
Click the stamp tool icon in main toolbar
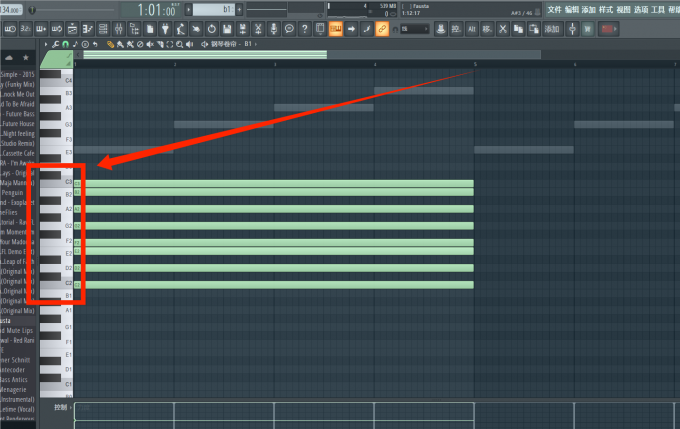(441, 29)
